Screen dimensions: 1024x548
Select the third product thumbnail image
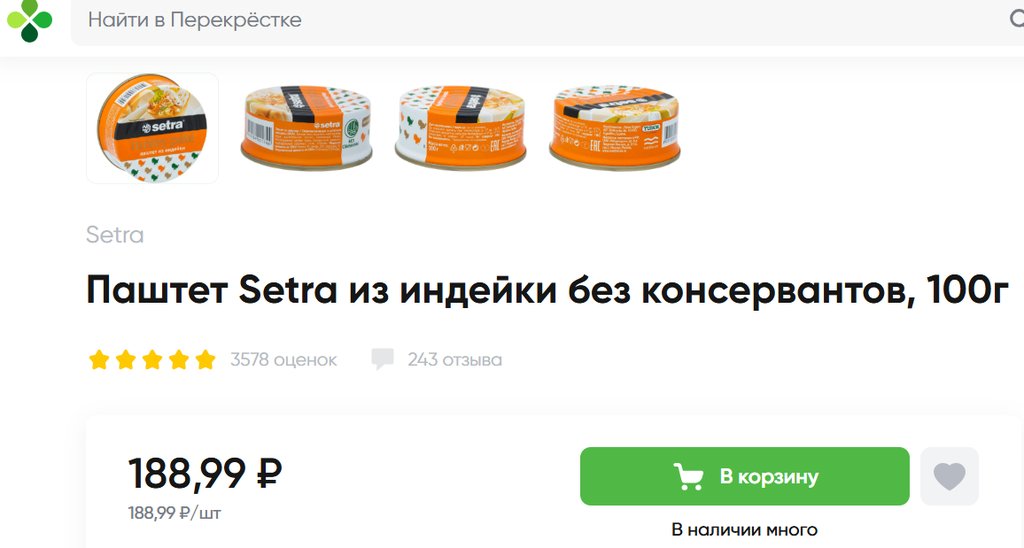(x=460, y=127)
